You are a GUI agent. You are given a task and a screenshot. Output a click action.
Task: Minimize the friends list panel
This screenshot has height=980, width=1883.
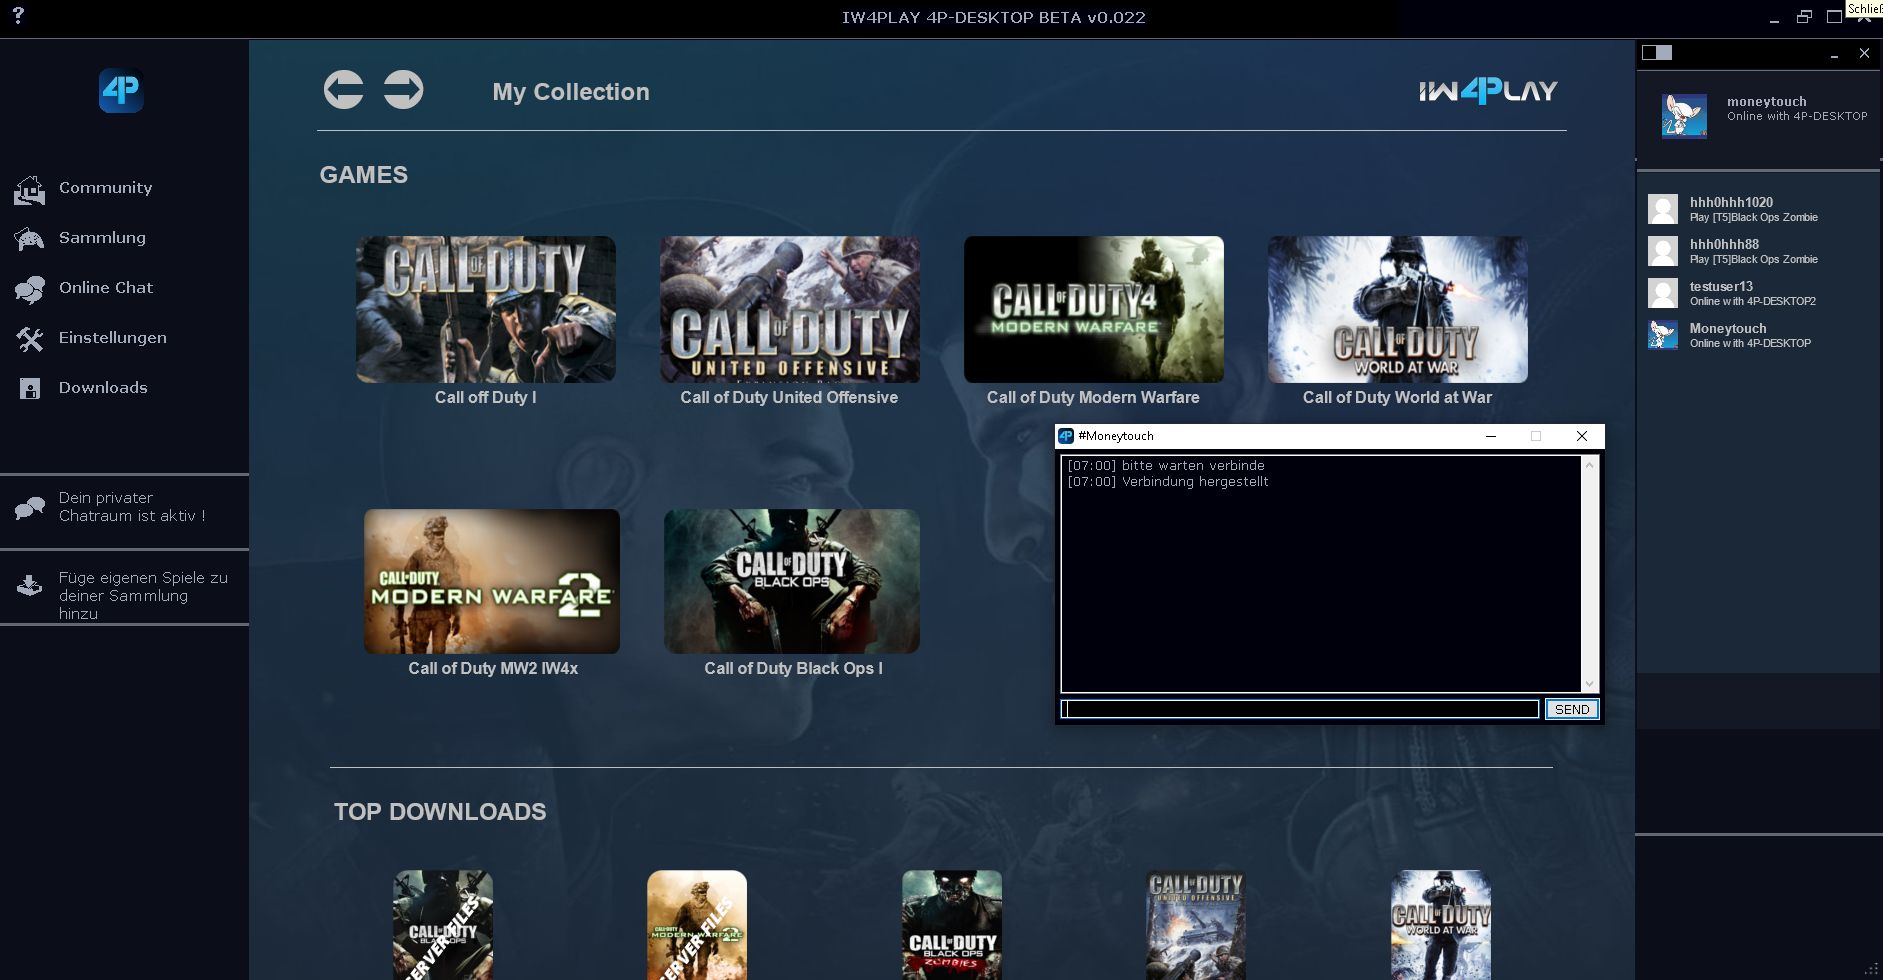(x=1834, y=55)
